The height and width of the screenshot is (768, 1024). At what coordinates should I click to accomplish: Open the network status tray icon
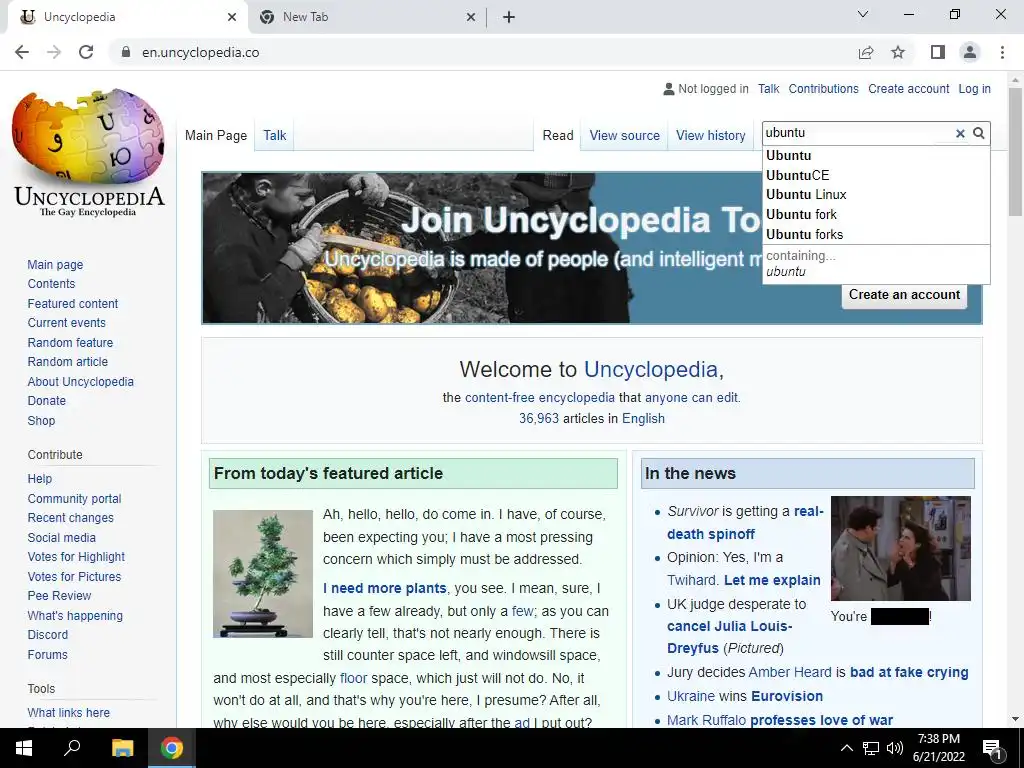click(x=871, y=748)
